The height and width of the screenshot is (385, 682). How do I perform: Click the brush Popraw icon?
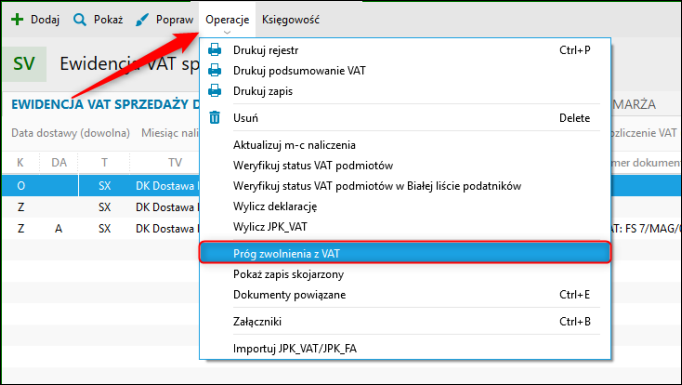142,20
